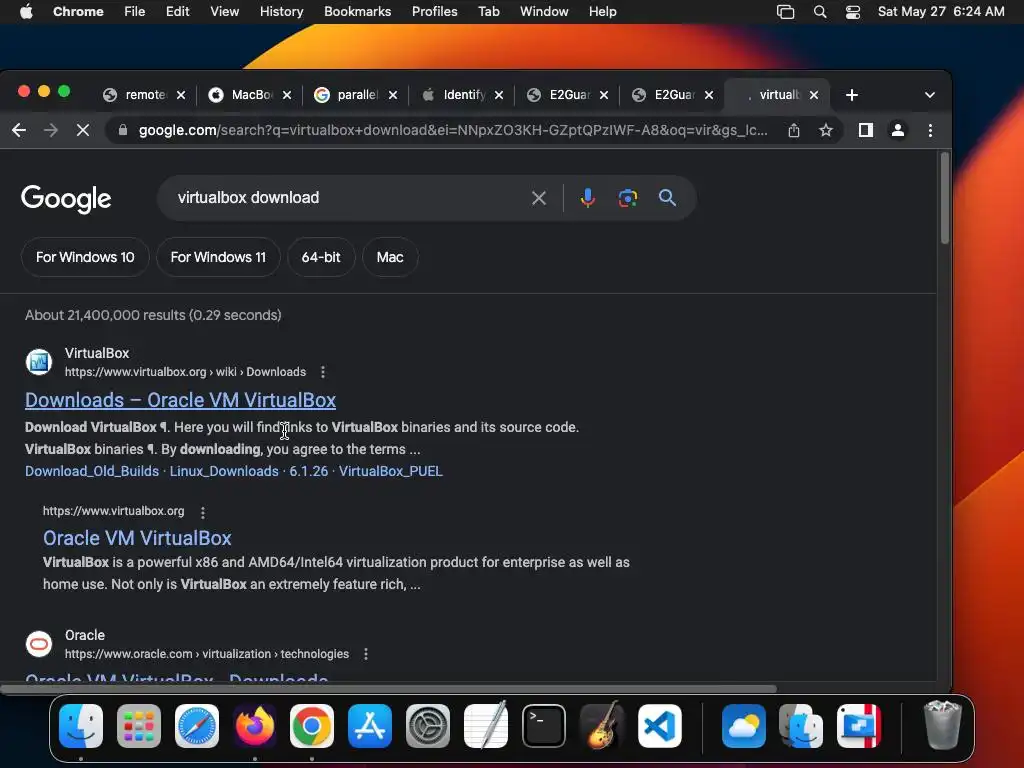The width and height of the screenshot is (1024, 768).
Task: Open Linux_Downloads sitelink
Action: click(224, 472)
